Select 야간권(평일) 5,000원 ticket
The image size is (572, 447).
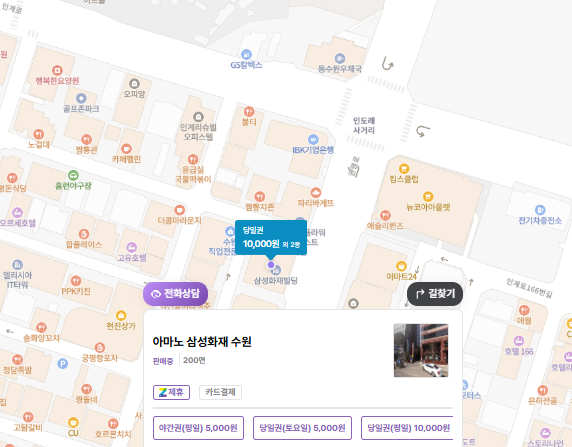198,428
